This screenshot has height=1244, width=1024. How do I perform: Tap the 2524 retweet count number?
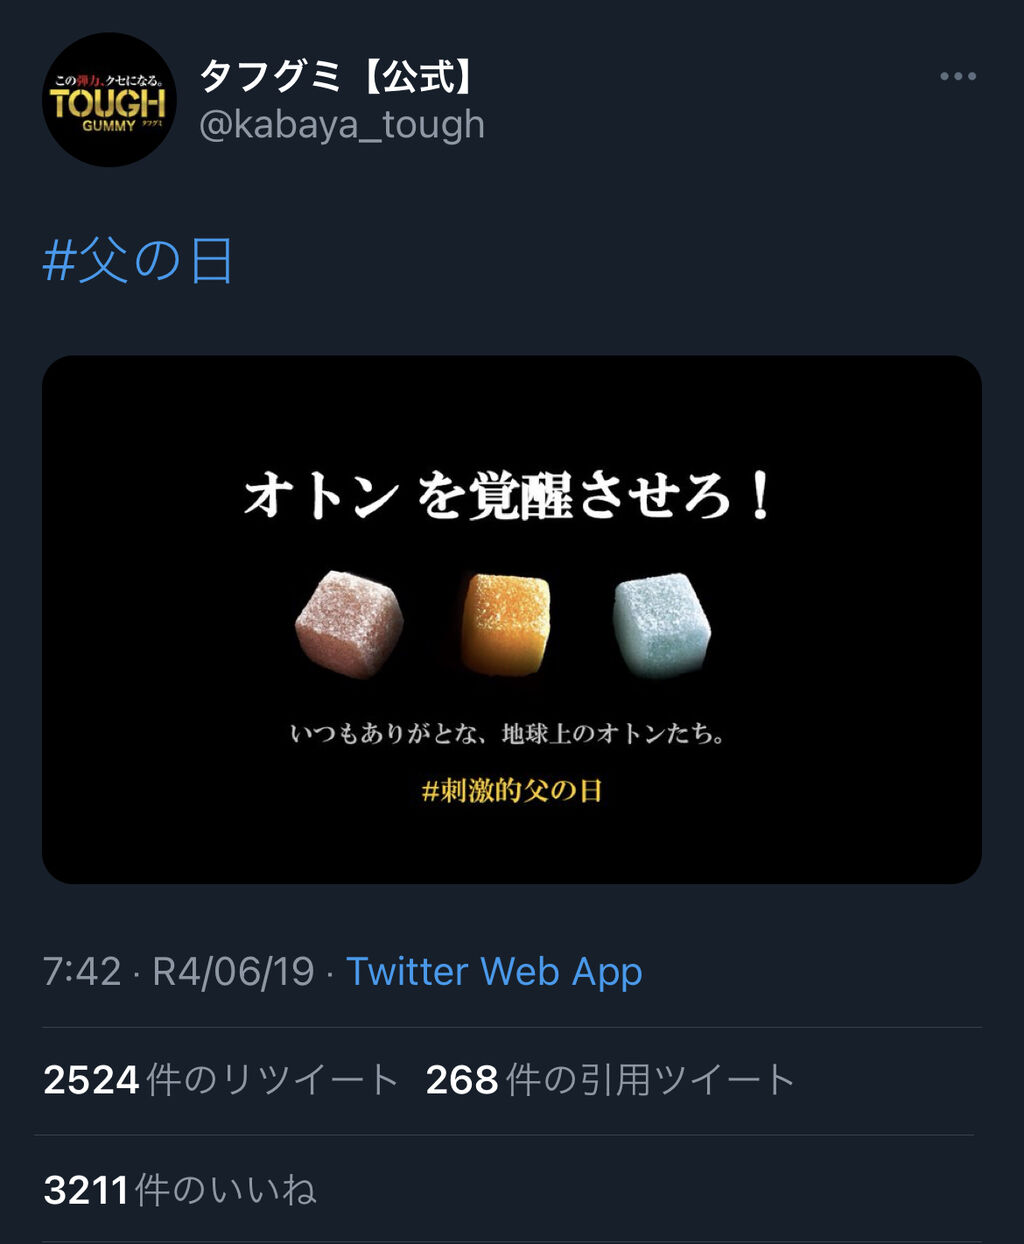tap(91, 1081)
